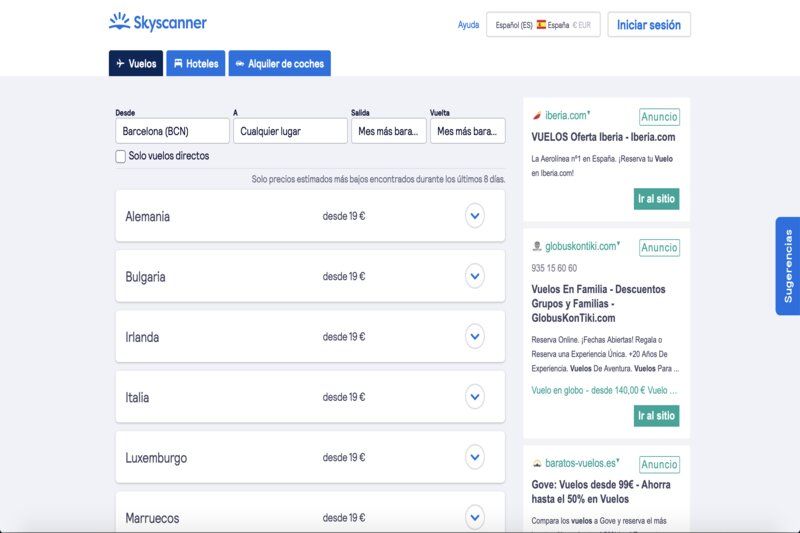
Task: Expand the Italia destination row
Action: (x=474, y=397)
